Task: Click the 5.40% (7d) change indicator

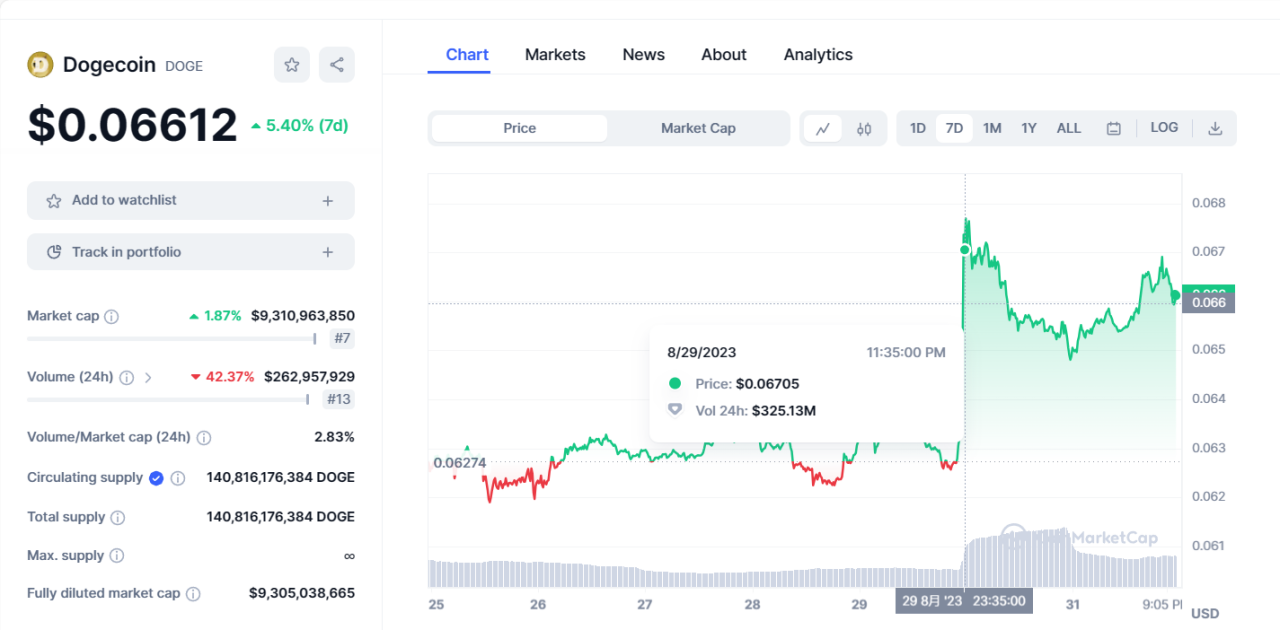Action: (299, 126)
